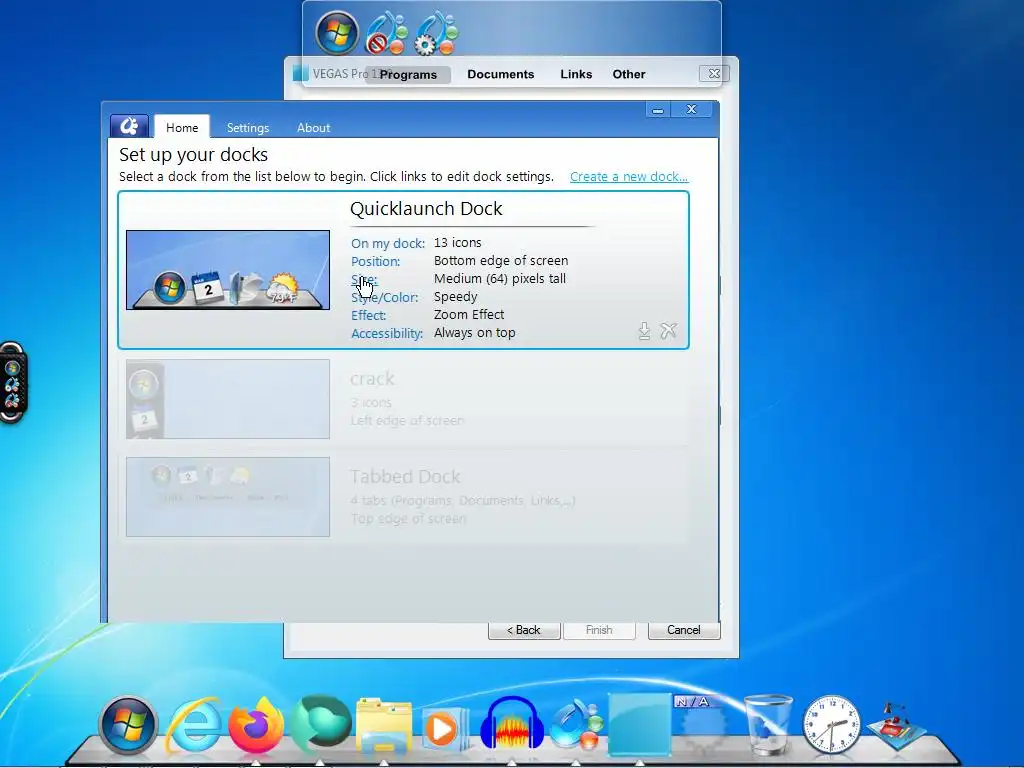Click the 'Zoom Effect' value
Screen dimensions: 1024x768
click(469, 315)
